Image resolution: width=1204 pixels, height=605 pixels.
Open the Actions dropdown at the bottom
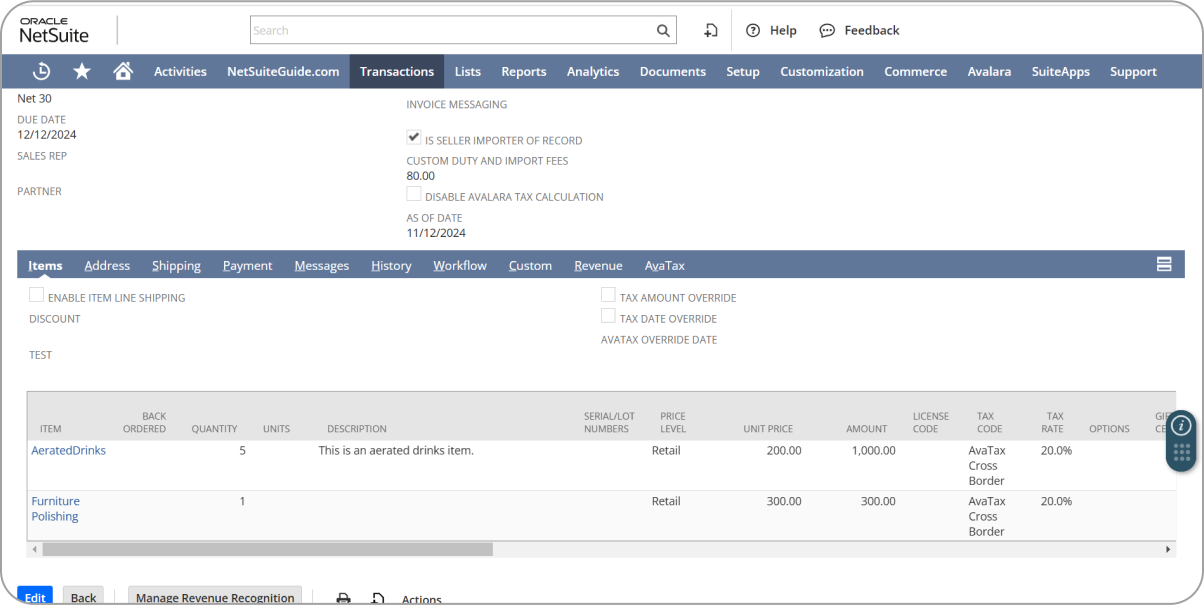[421, 597]
